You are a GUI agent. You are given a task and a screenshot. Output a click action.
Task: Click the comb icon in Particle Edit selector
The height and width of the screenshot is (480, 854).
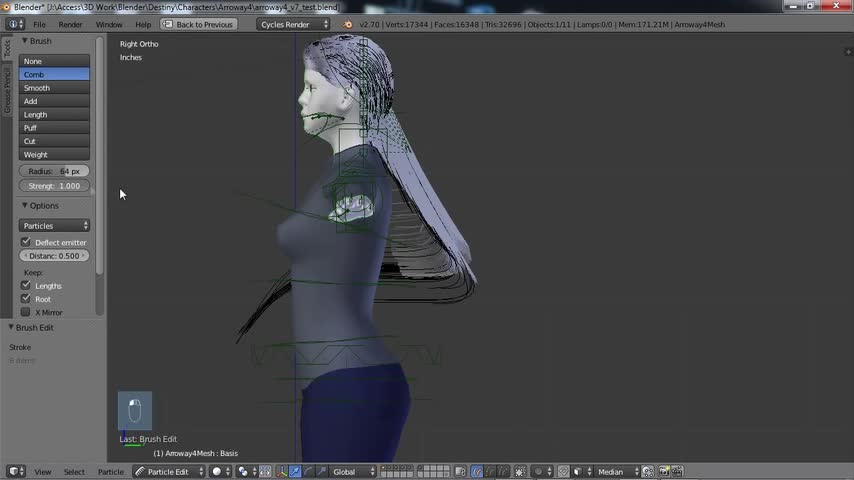[x=141, y=471]
